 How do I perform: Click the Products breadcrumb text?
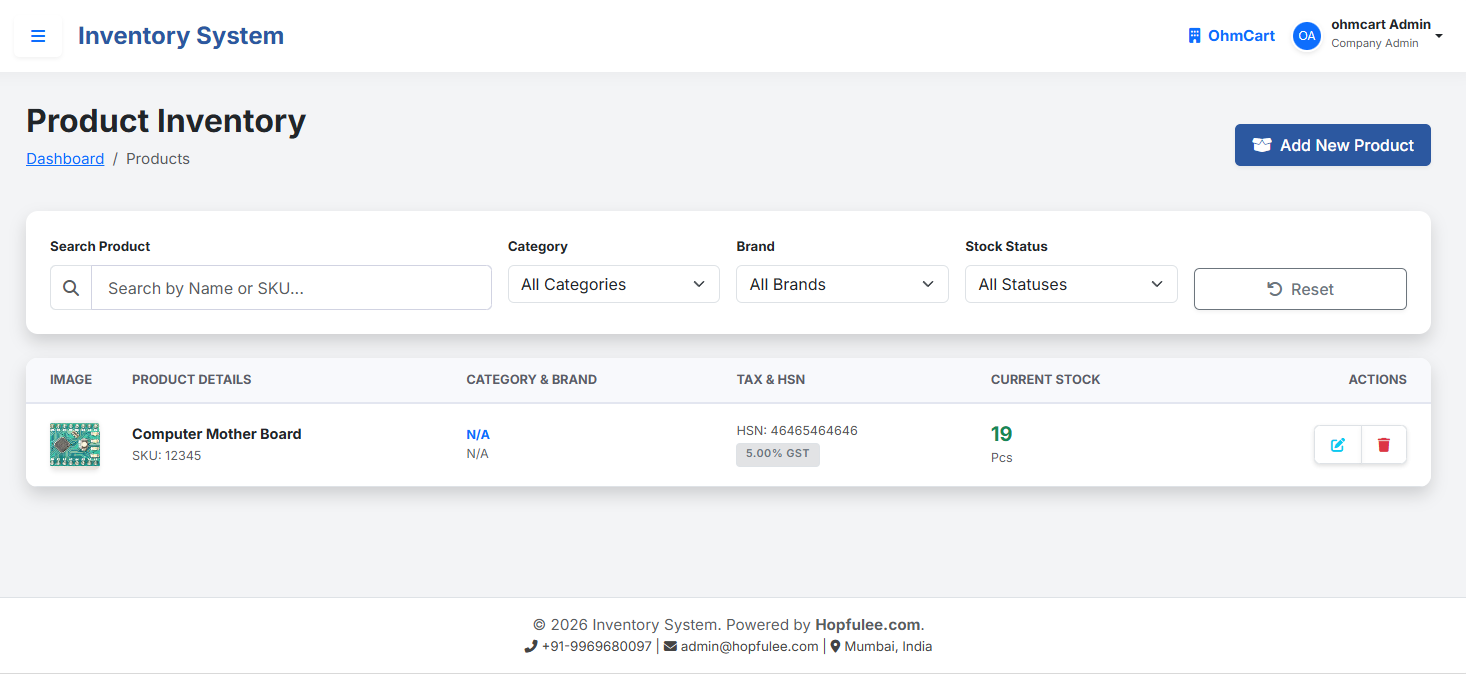(x=158, y=159)
